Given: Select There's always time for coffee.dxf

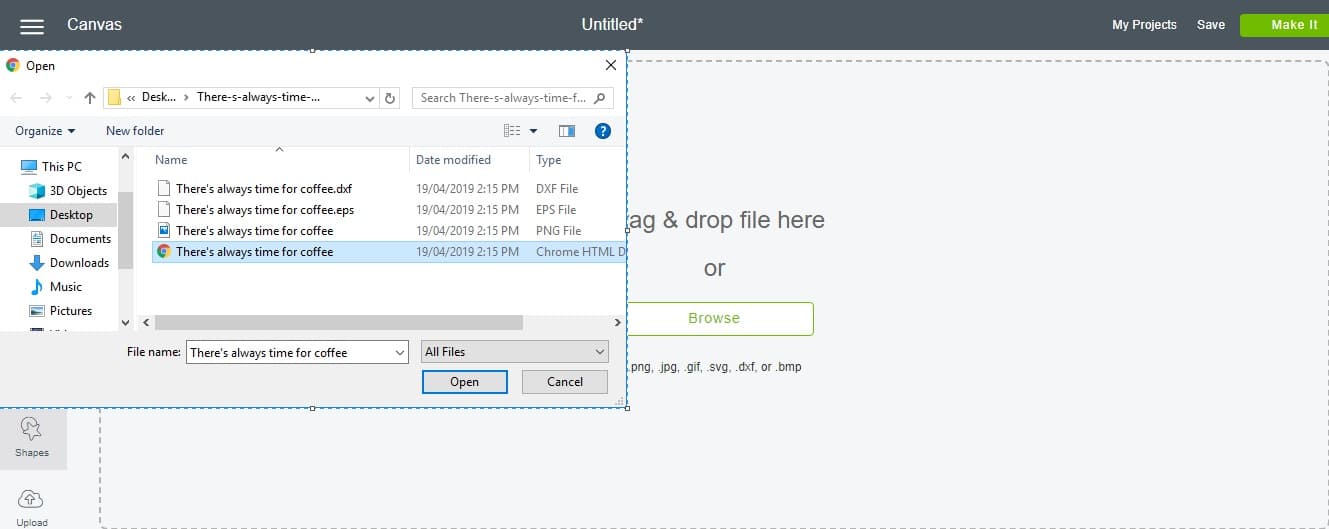Looking at the screenshot, I should (264, 189).
